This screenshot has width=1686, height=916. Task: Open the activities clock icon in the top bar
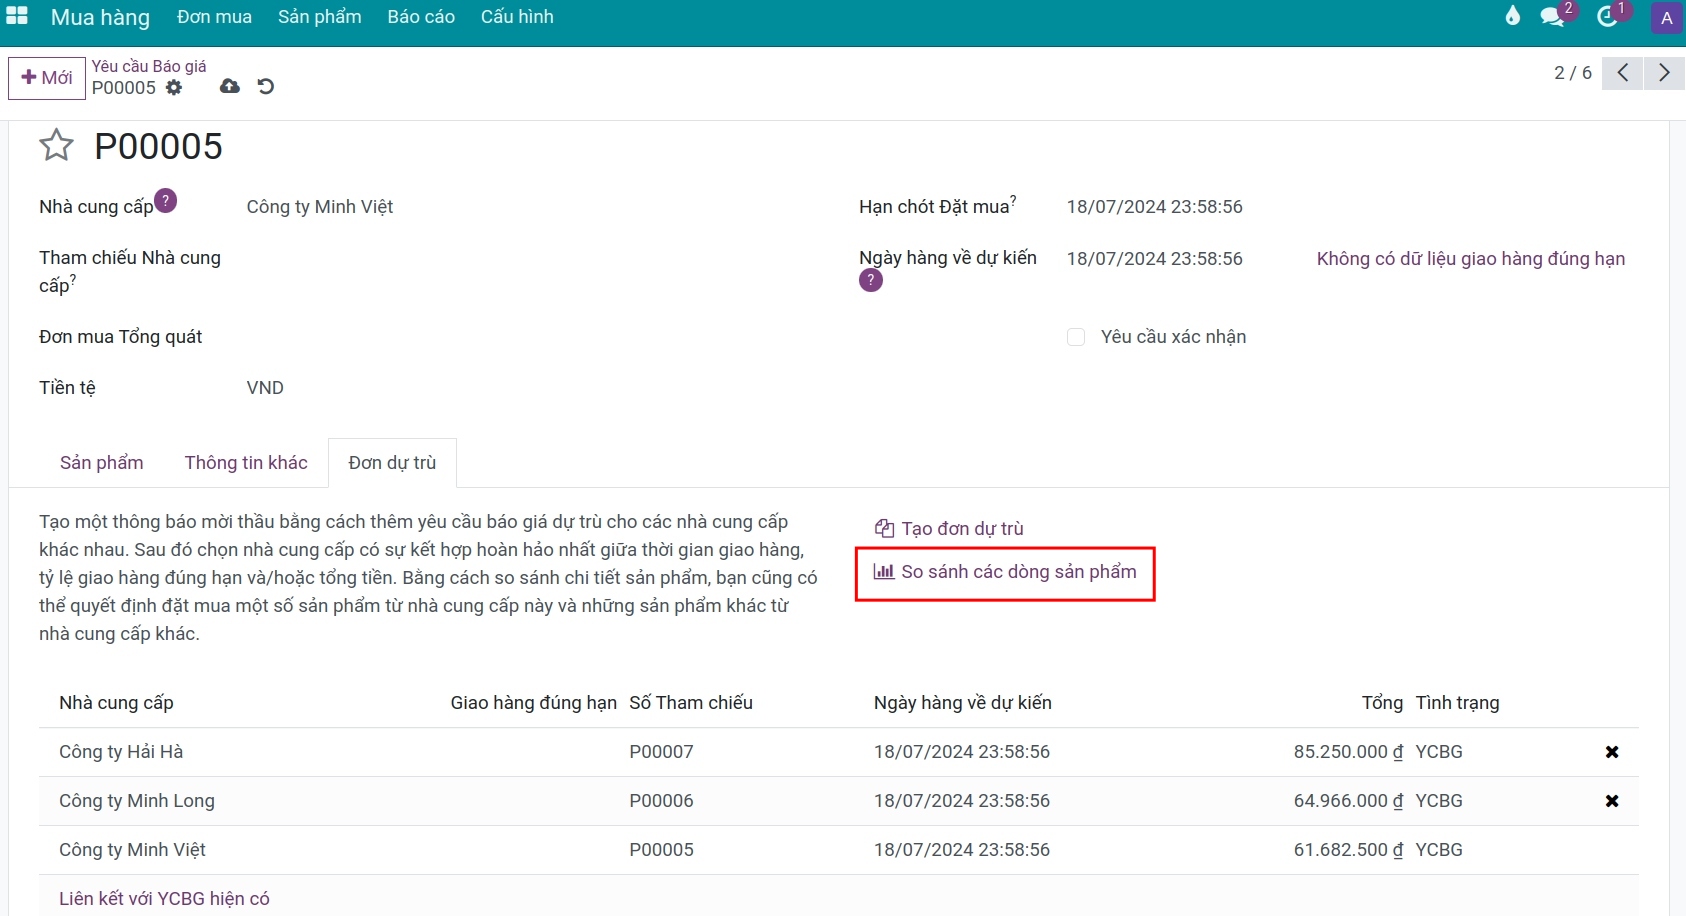pos(1607,17)
